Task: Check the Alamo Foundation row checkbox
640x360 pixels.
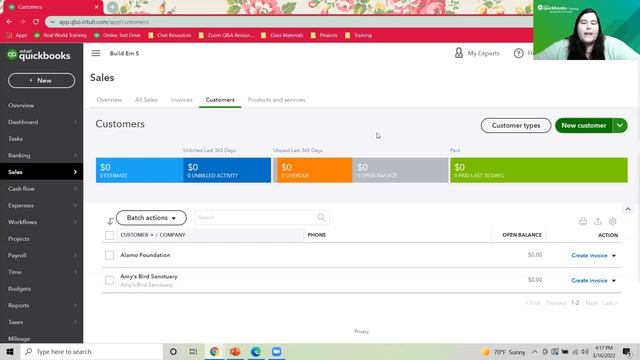Action: (109, 255)
